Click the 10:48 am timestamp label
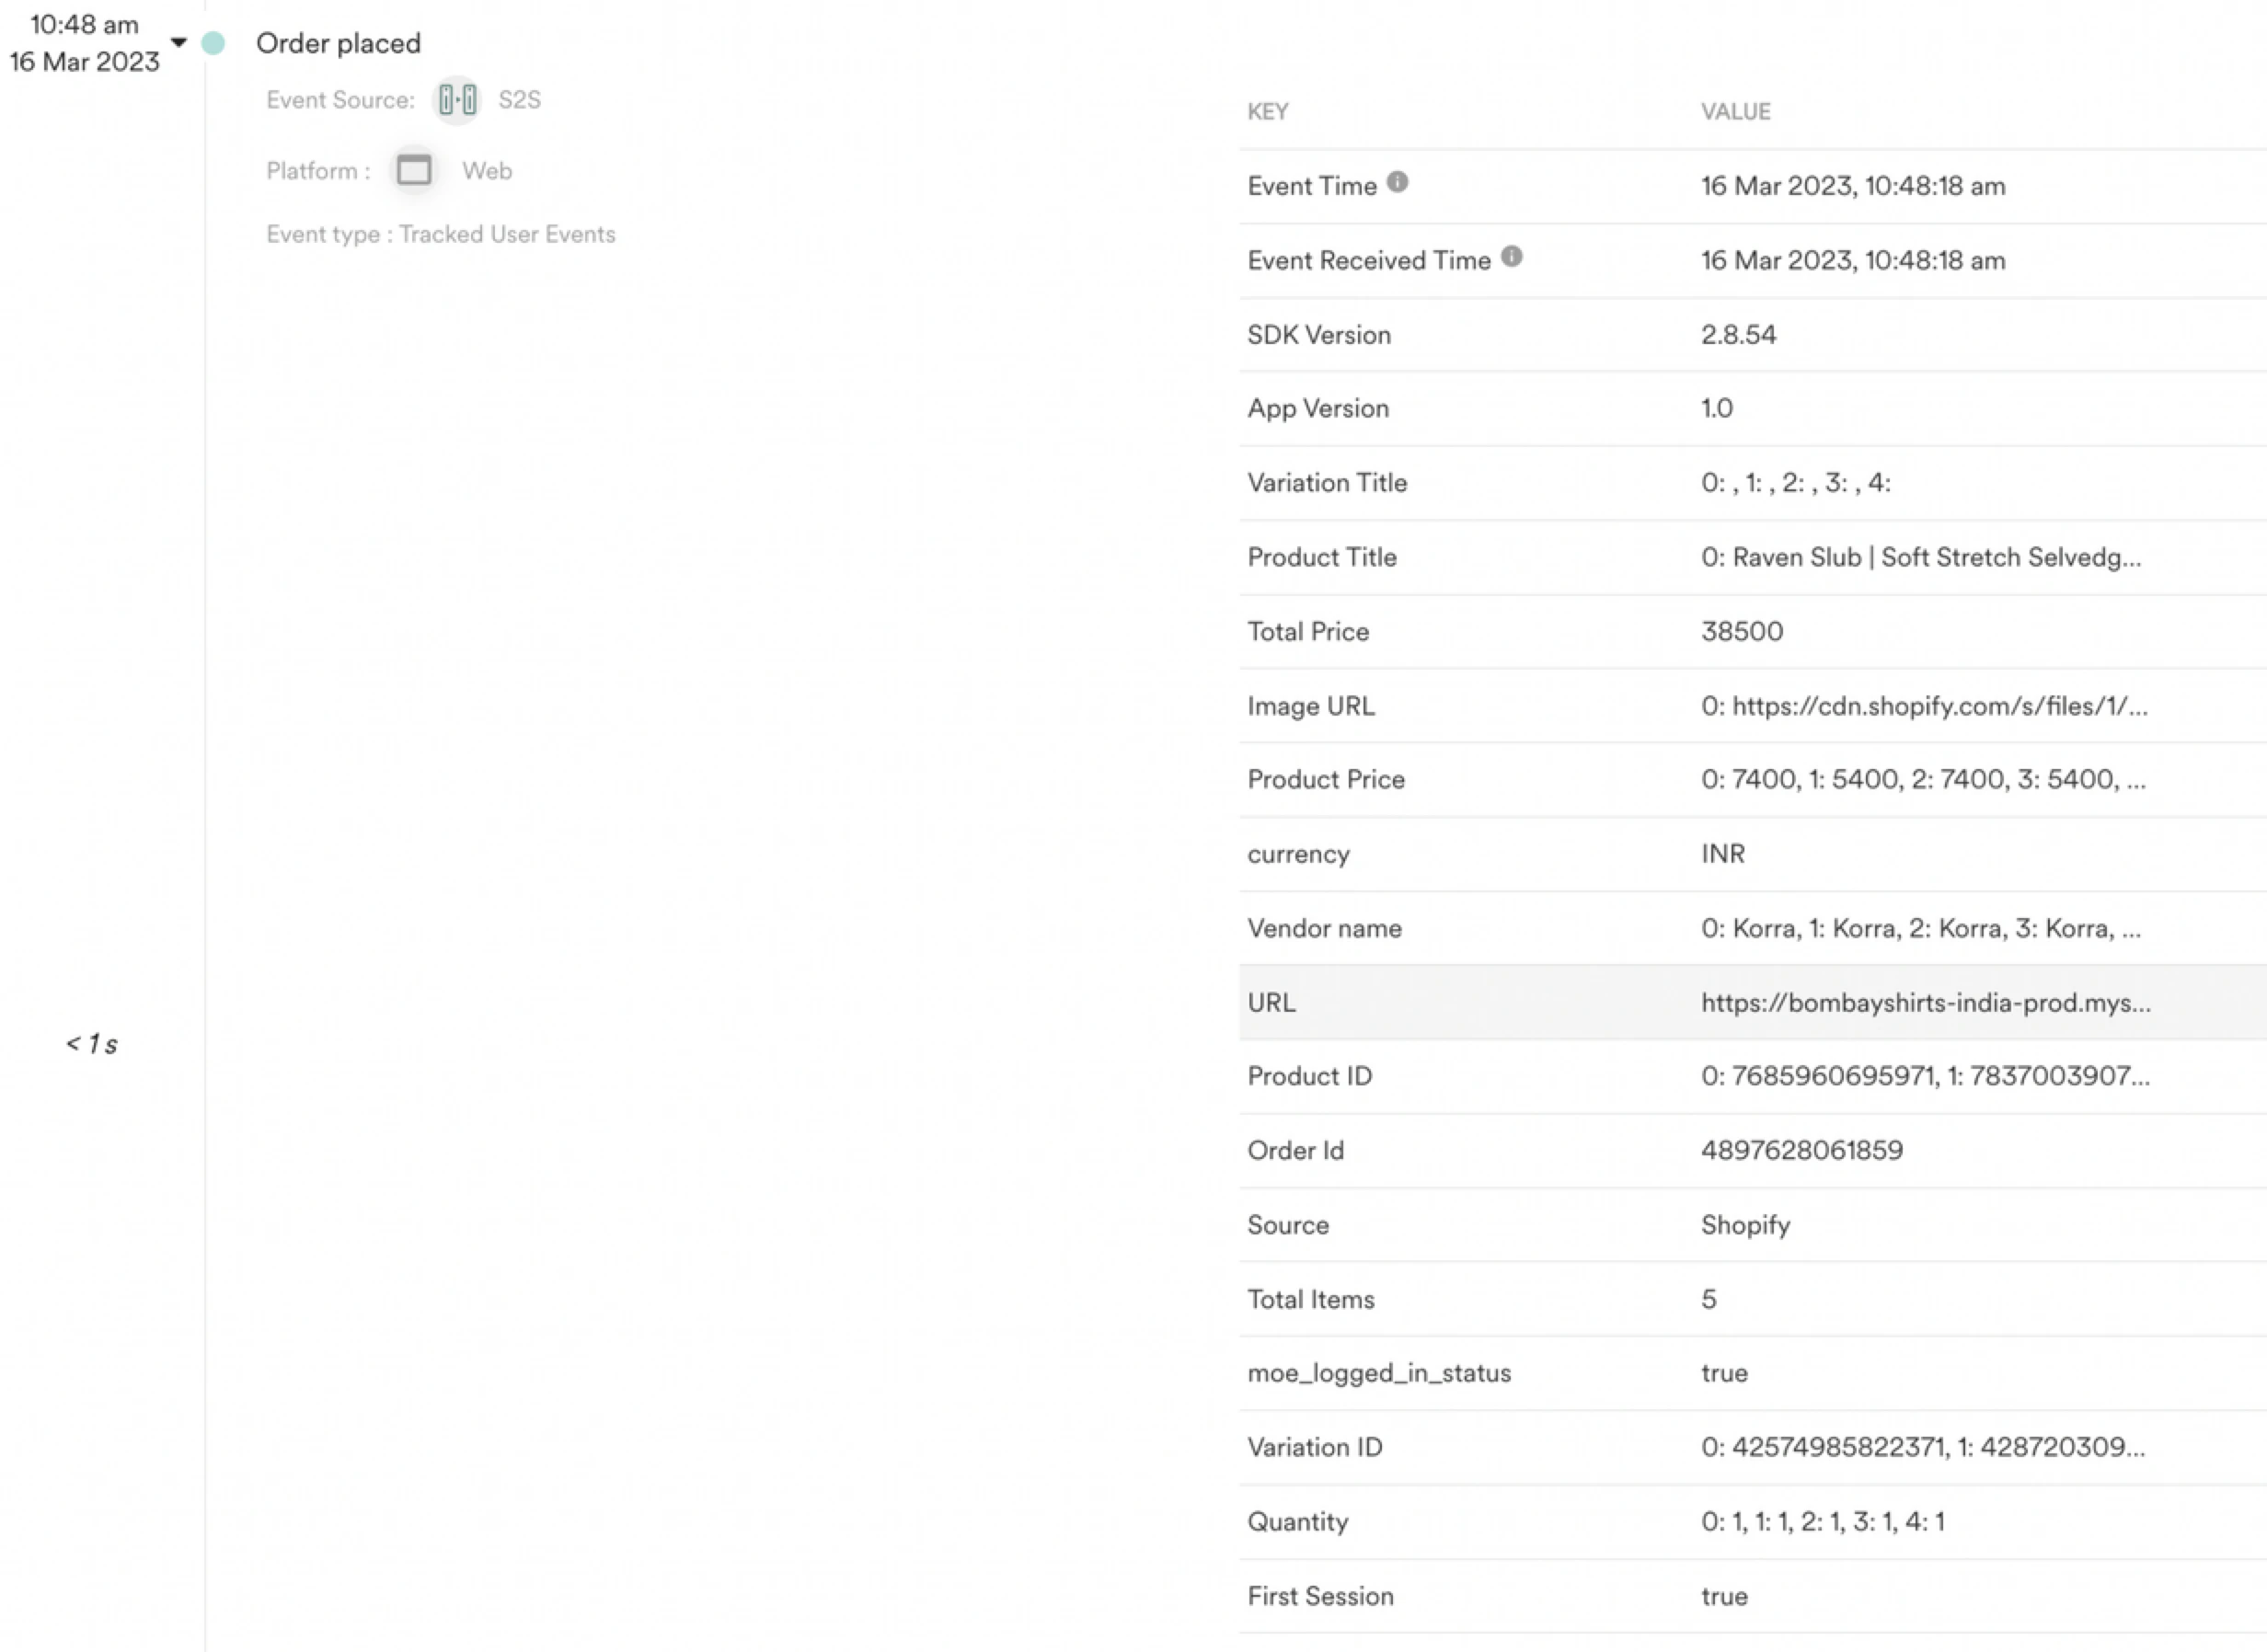This screenshot has height=1652, width=2267. point(85,25)
